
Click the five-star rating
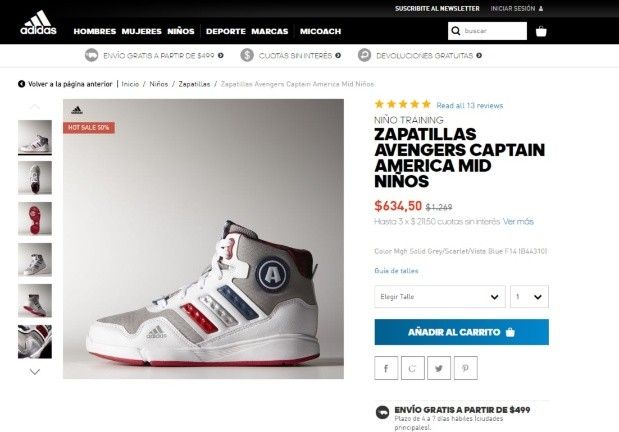click(x=402, y=104)
